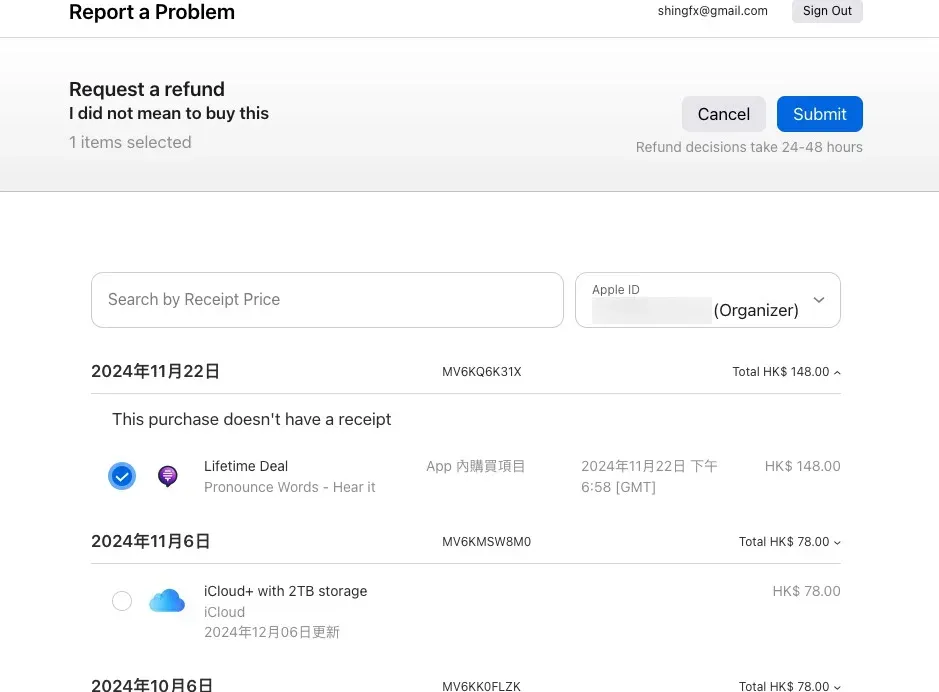
Task: Cancel the refund request
Action: tap(723, 114)
